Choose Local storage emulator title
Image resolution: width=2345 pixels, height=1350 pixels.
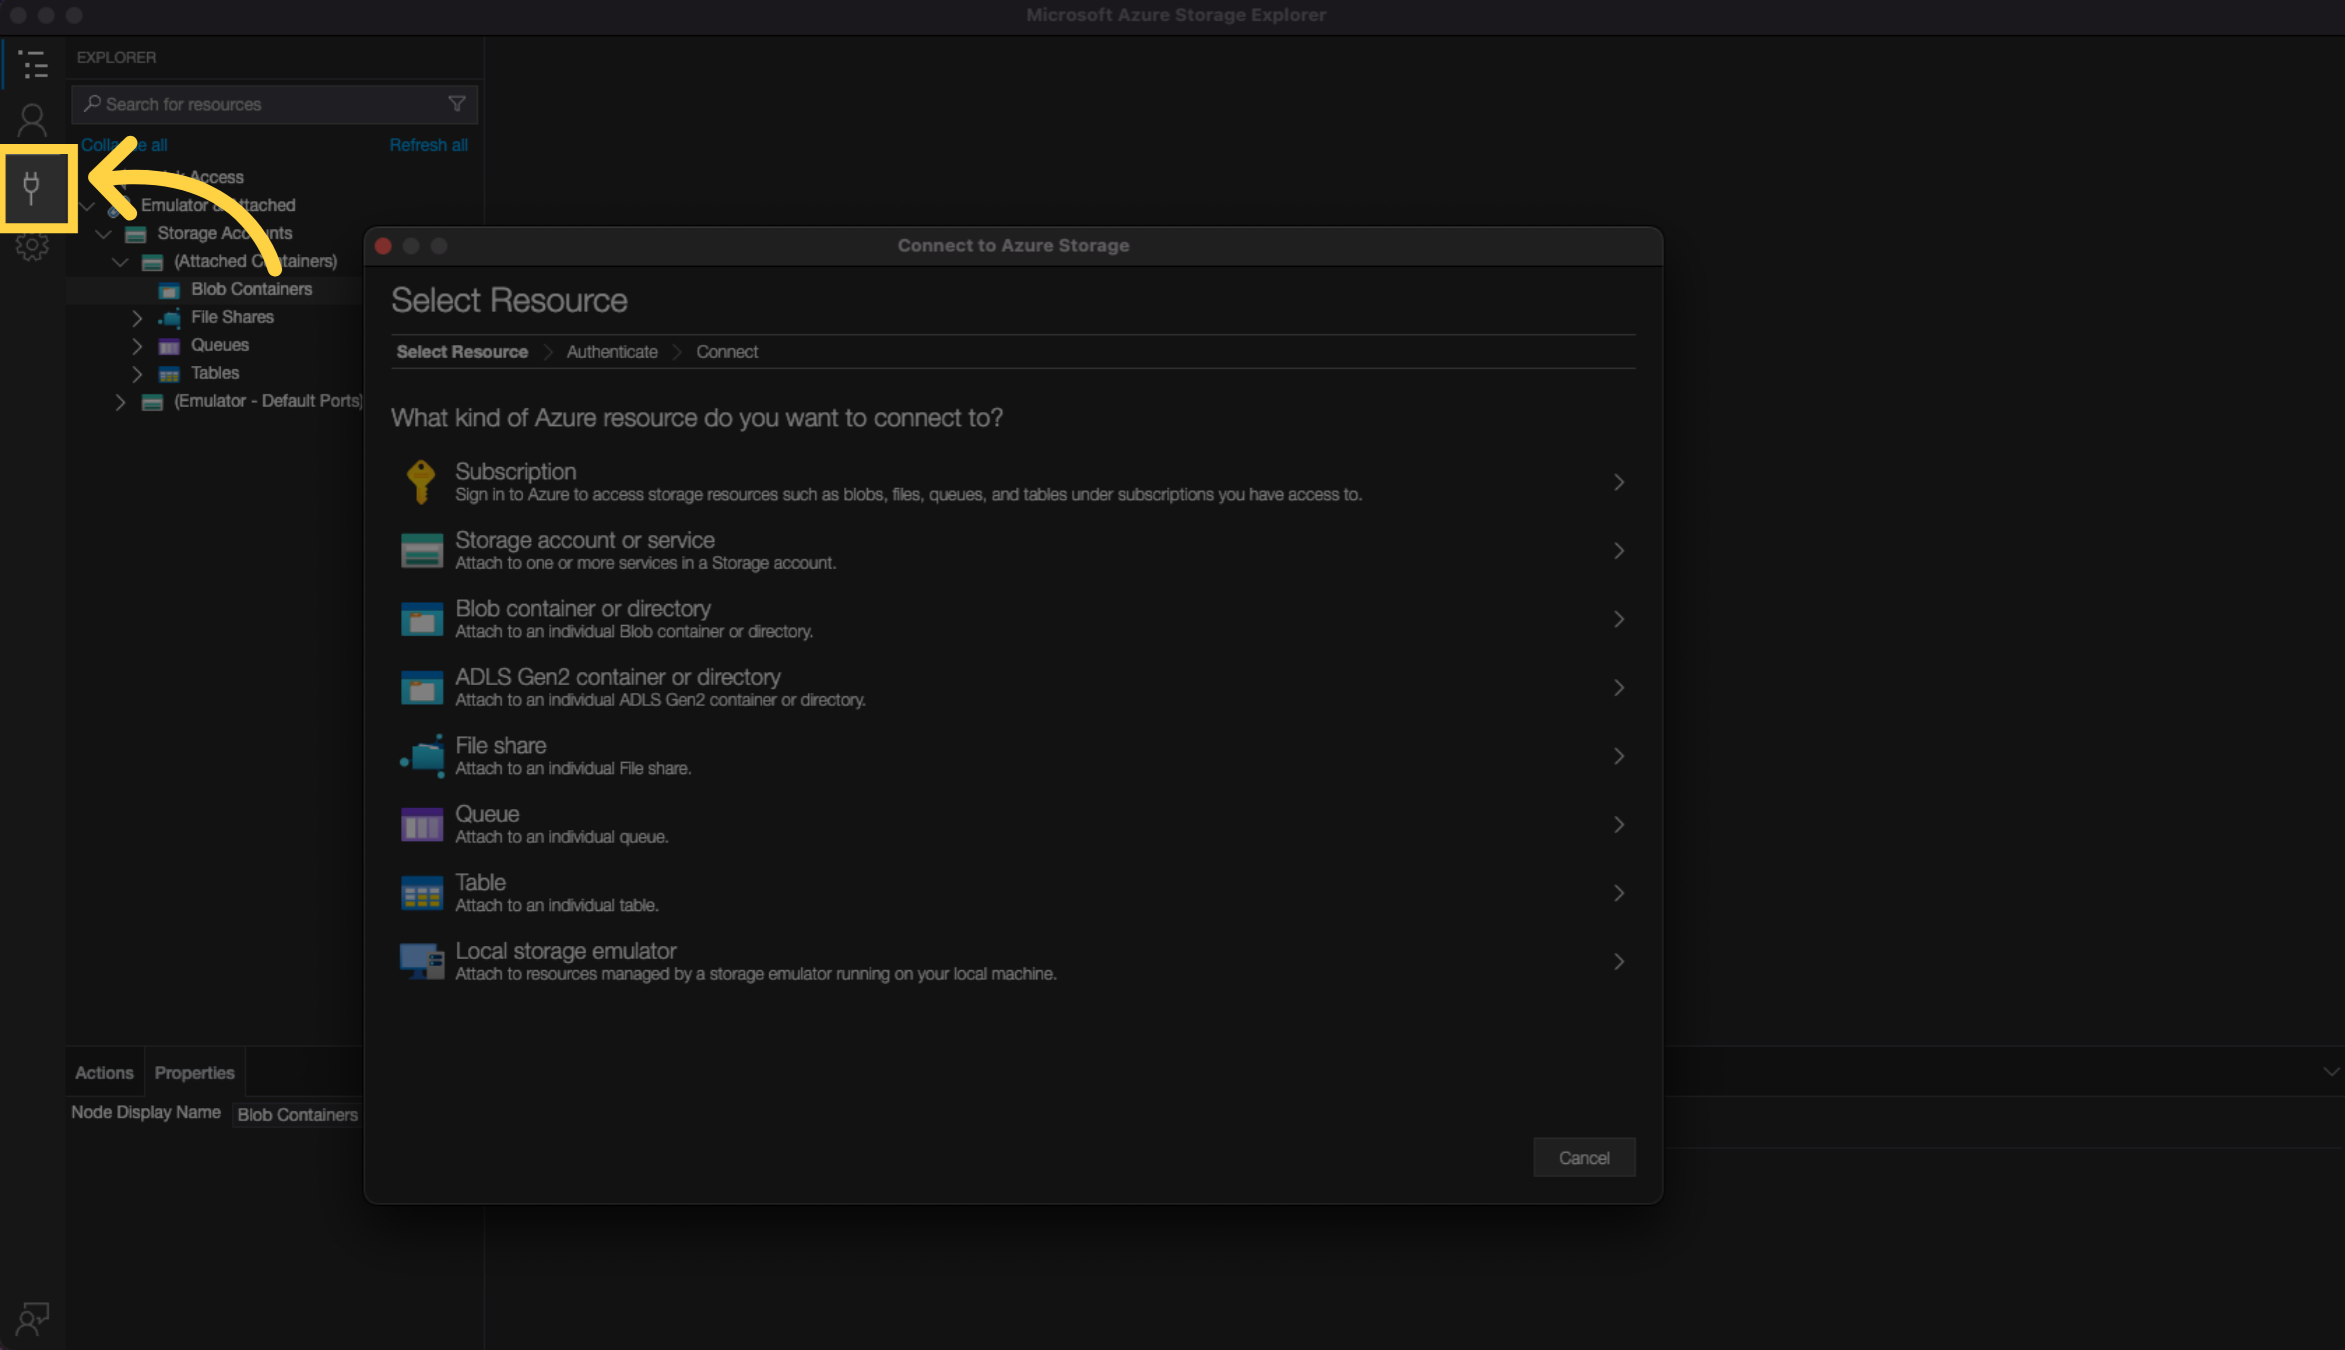[566, 951]
